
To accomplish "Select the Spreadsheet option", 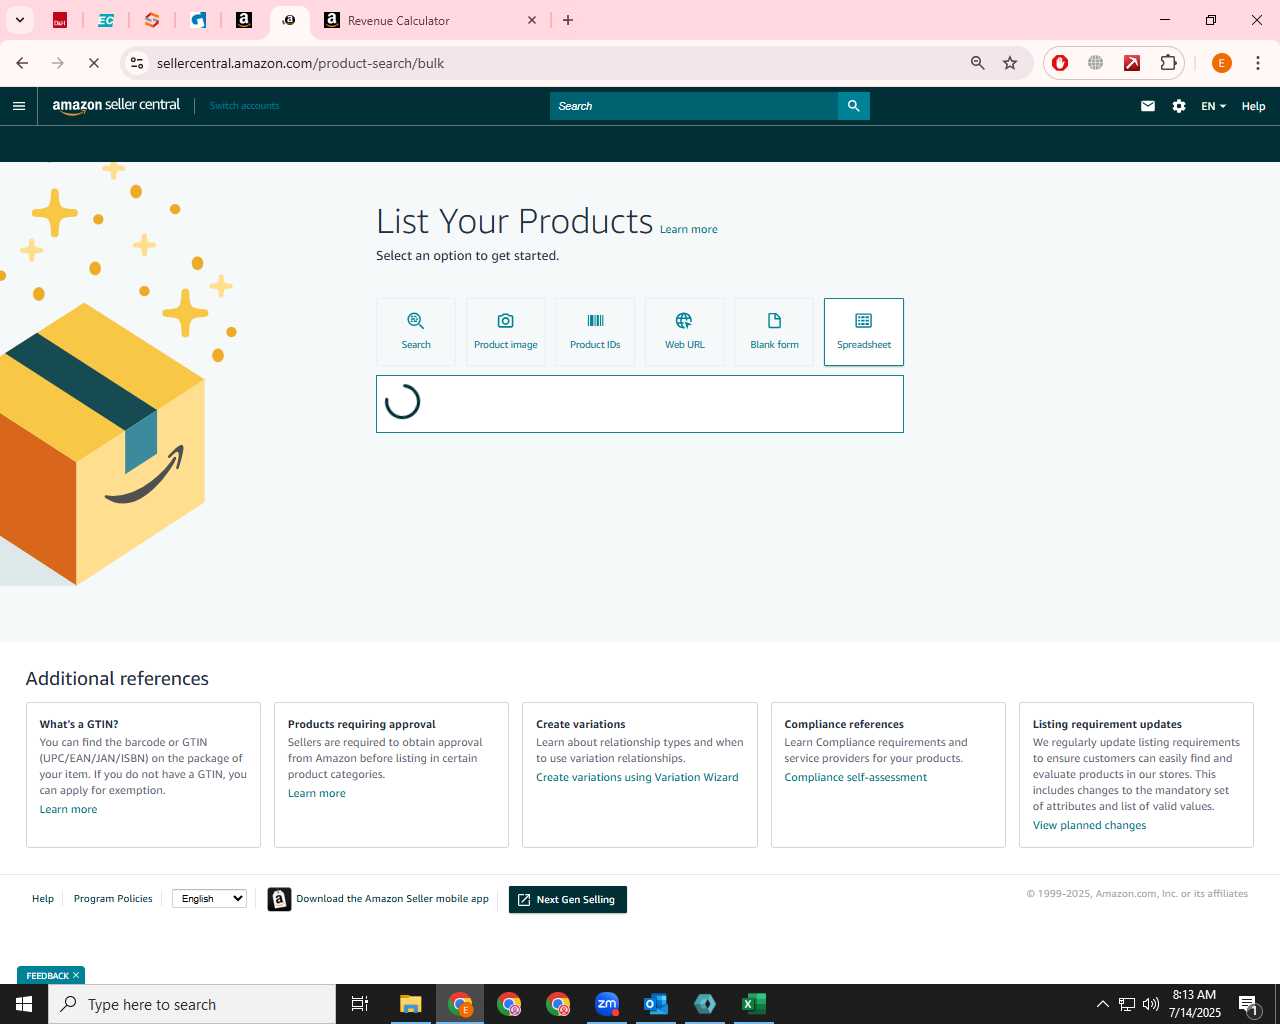I will point(864,332).
